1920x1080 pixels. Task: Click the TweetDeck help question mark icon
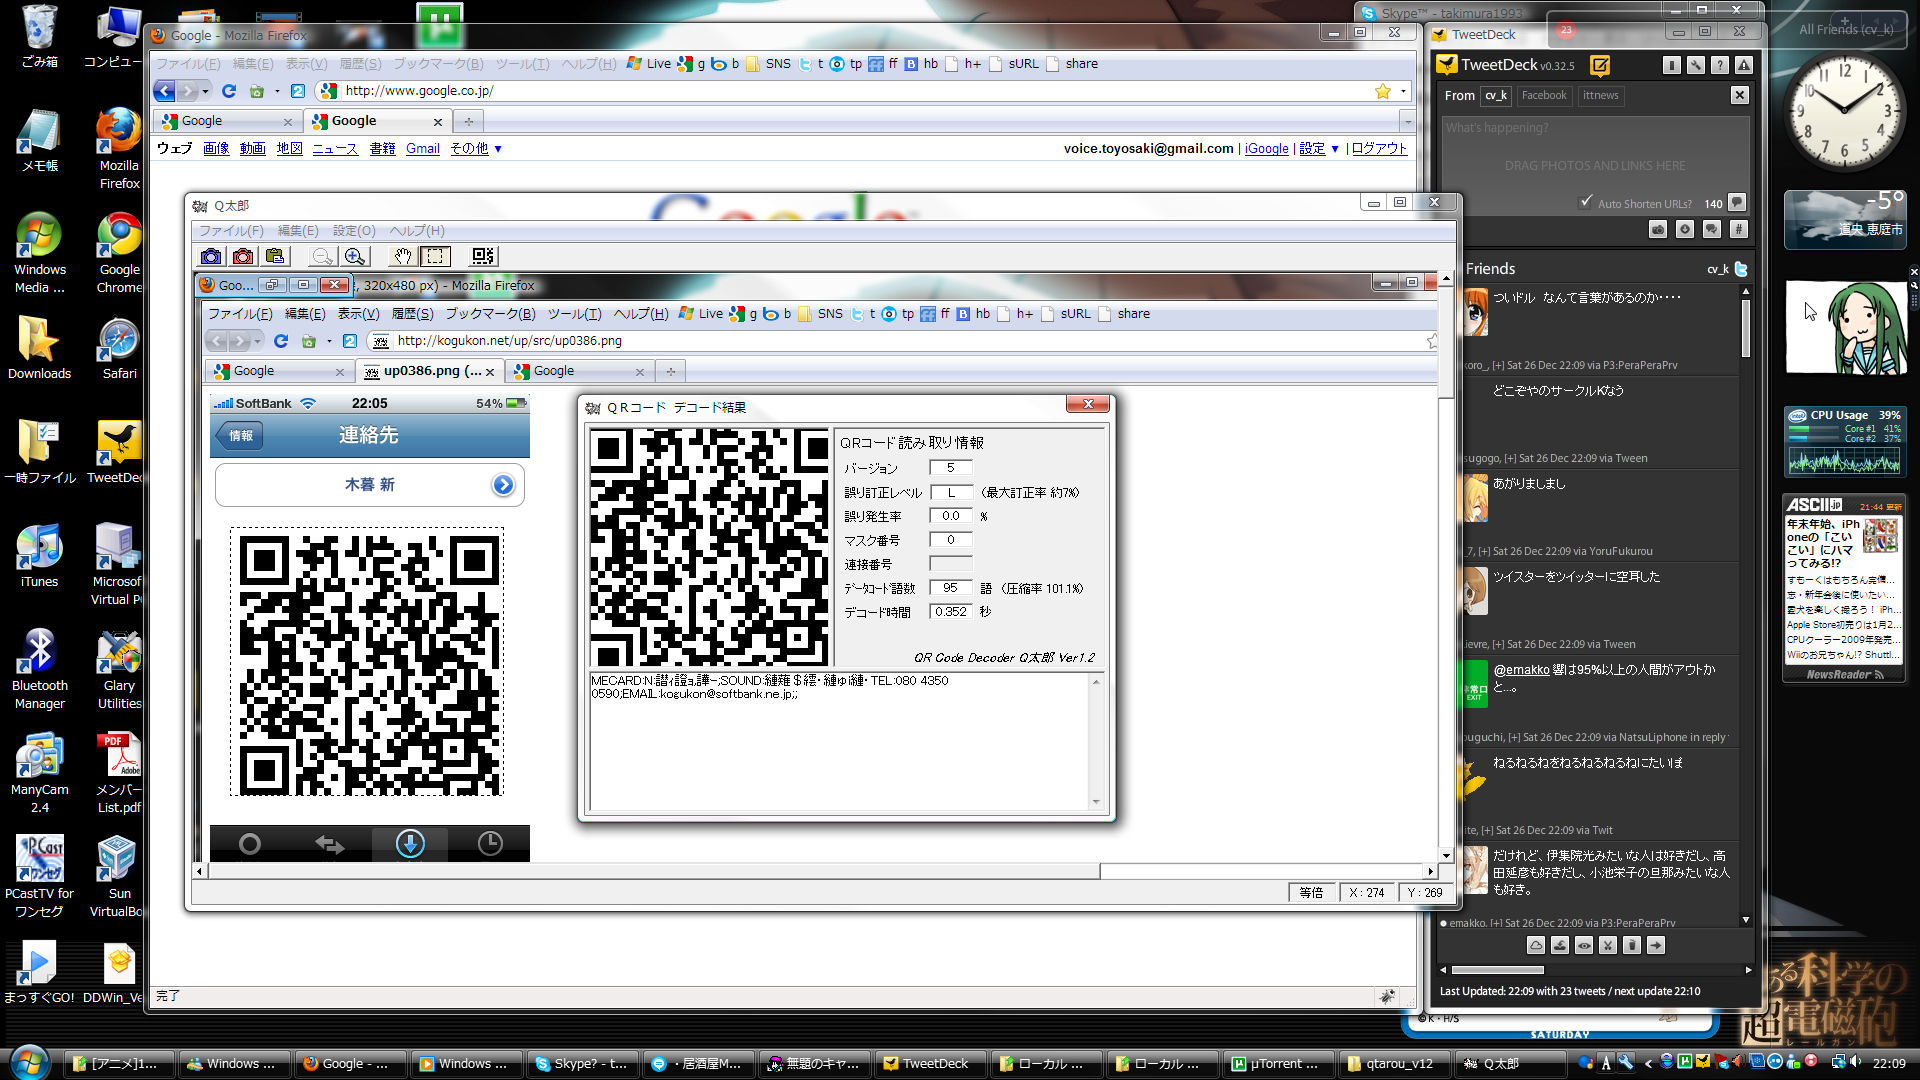tap(1720, 65)
